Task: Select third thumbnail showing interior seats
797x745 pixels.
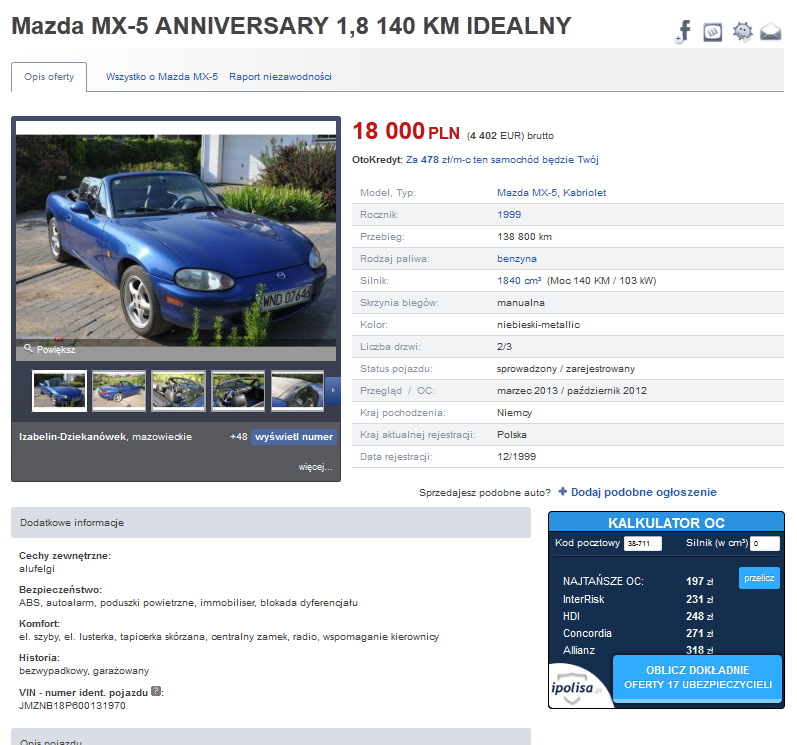Action: tap(178, 390)
